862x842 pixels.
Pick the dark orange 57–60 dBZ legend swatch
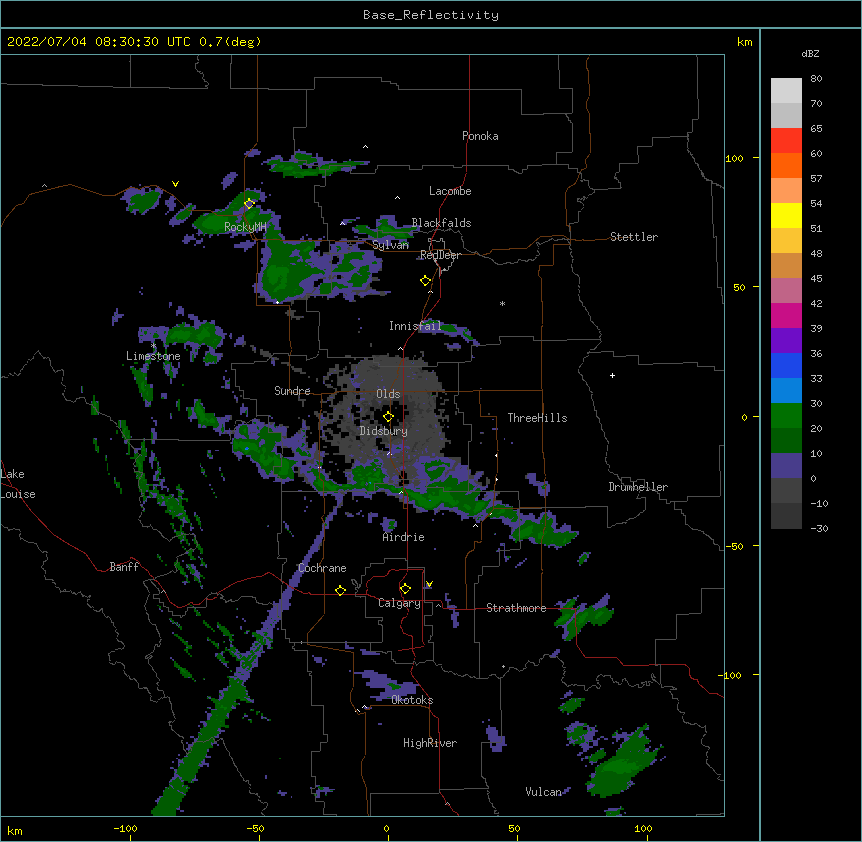point(786,165)
